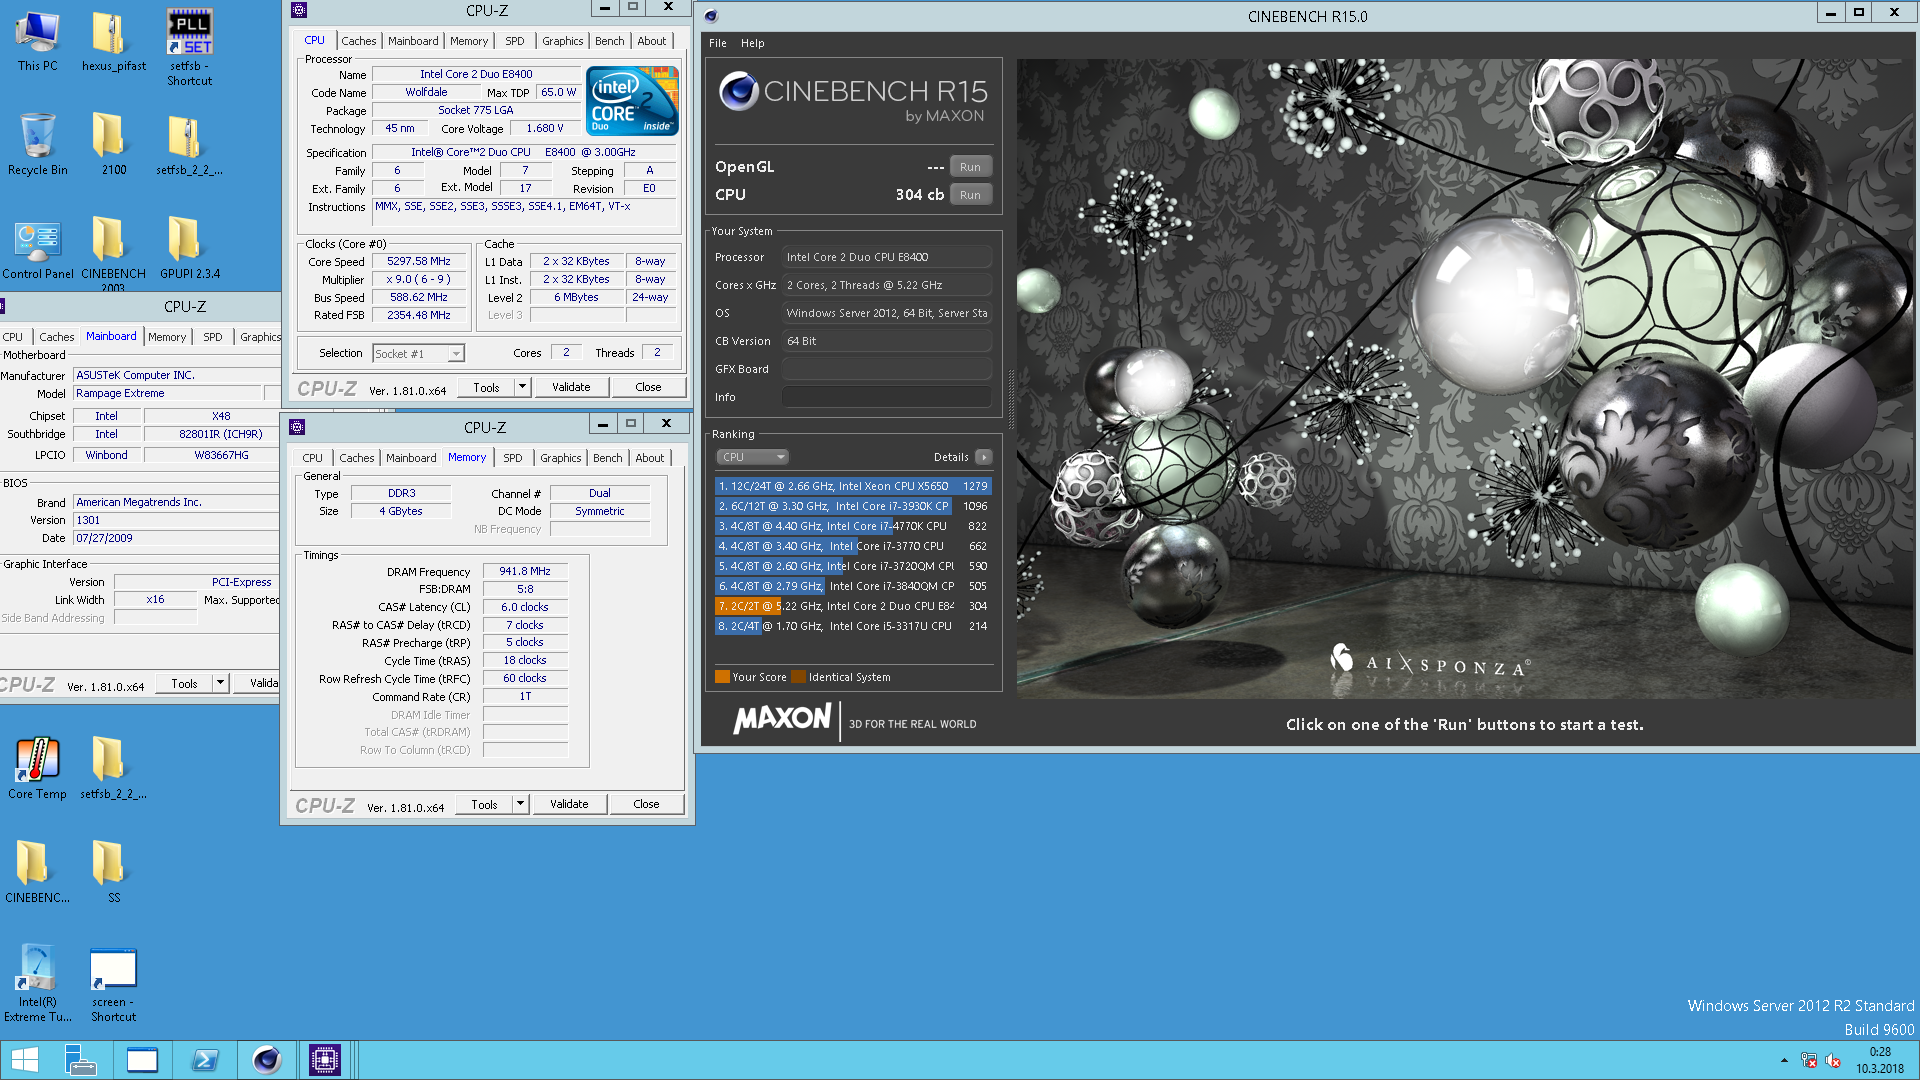Open the This PC desktop icon
This screenshot has width=1920, height=1080.
coord(37,42)
